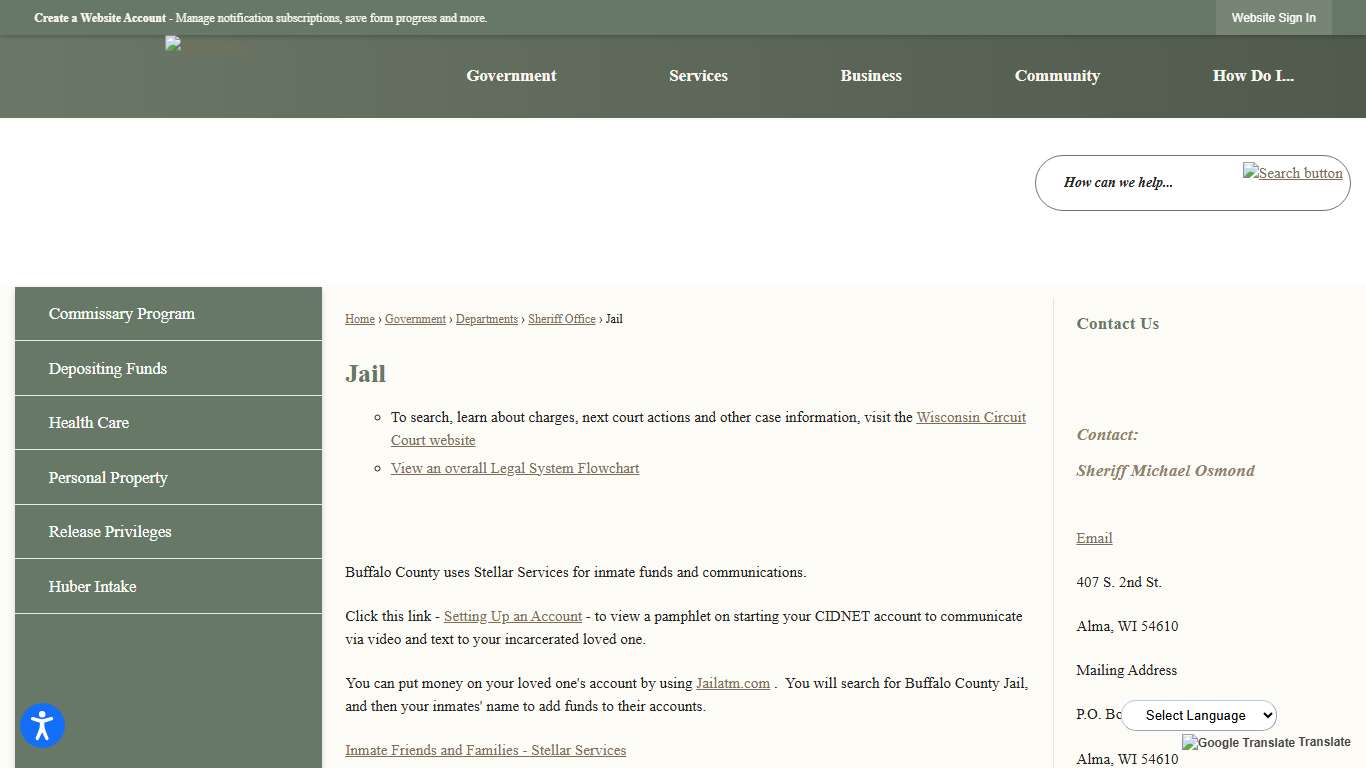
Task: Open the Select Language dropdown
Action: [x=1198, y=715]
